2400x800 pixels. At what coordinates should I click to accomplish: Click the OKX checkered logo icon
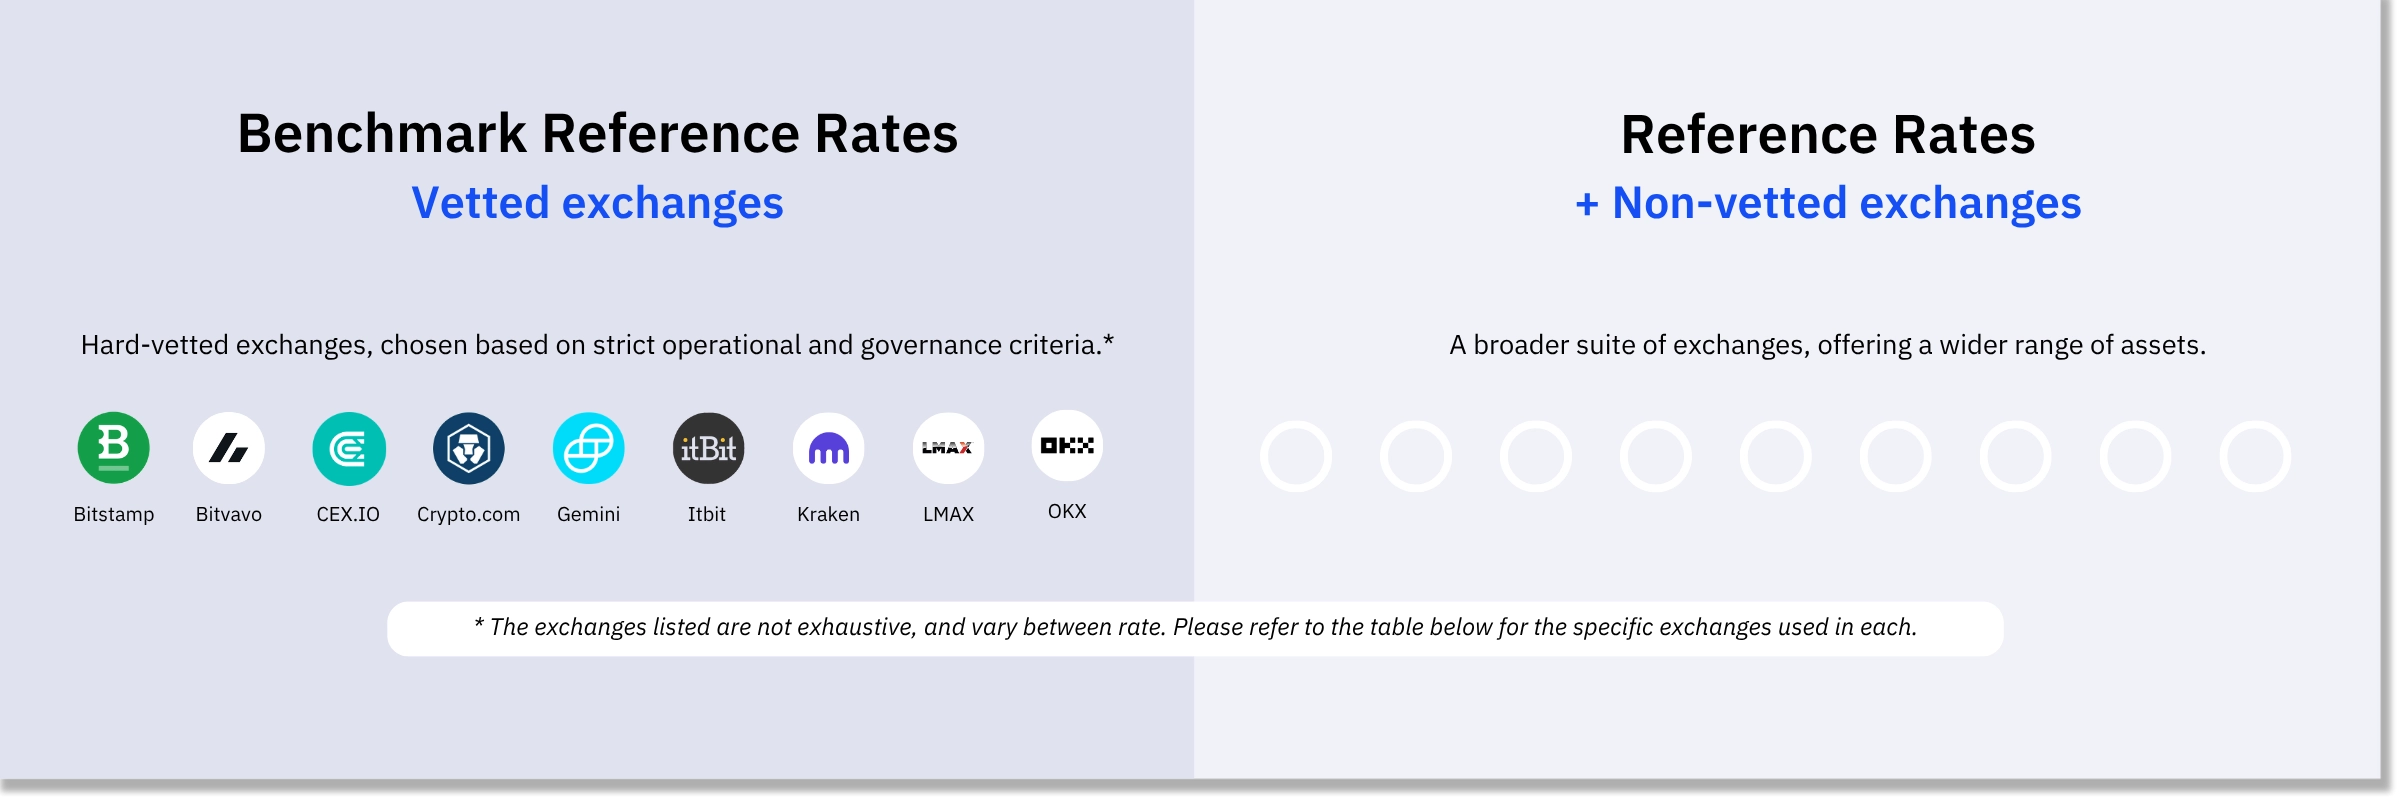tap(1067, 446)
